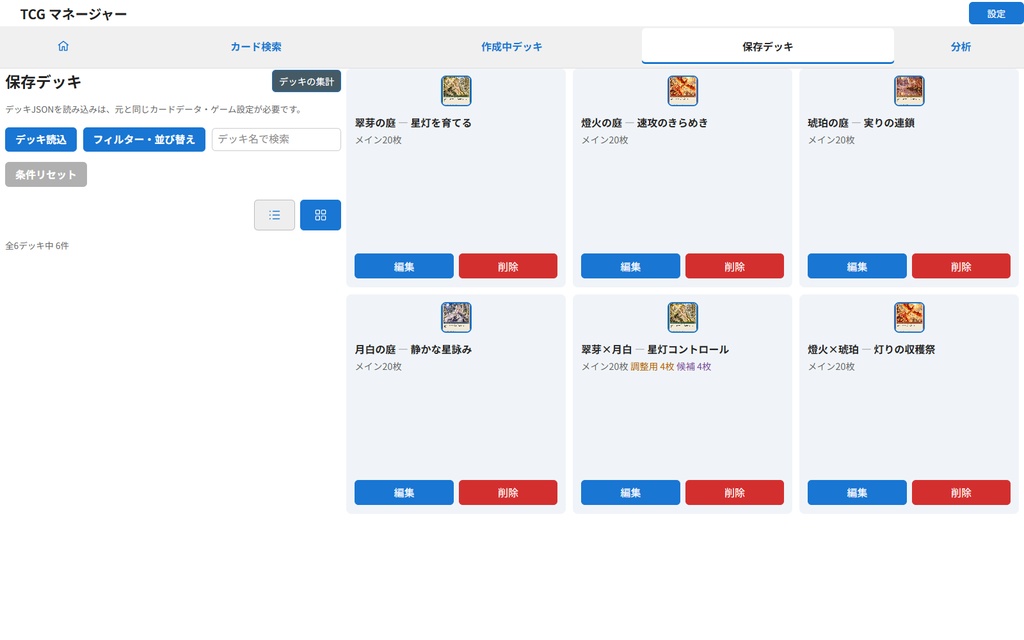Open thumbnail of 翠芽の庭 星灯を育てる deck
This screenshot has width=1024, height=640.
pyautogui.click(x=456, y=91)
